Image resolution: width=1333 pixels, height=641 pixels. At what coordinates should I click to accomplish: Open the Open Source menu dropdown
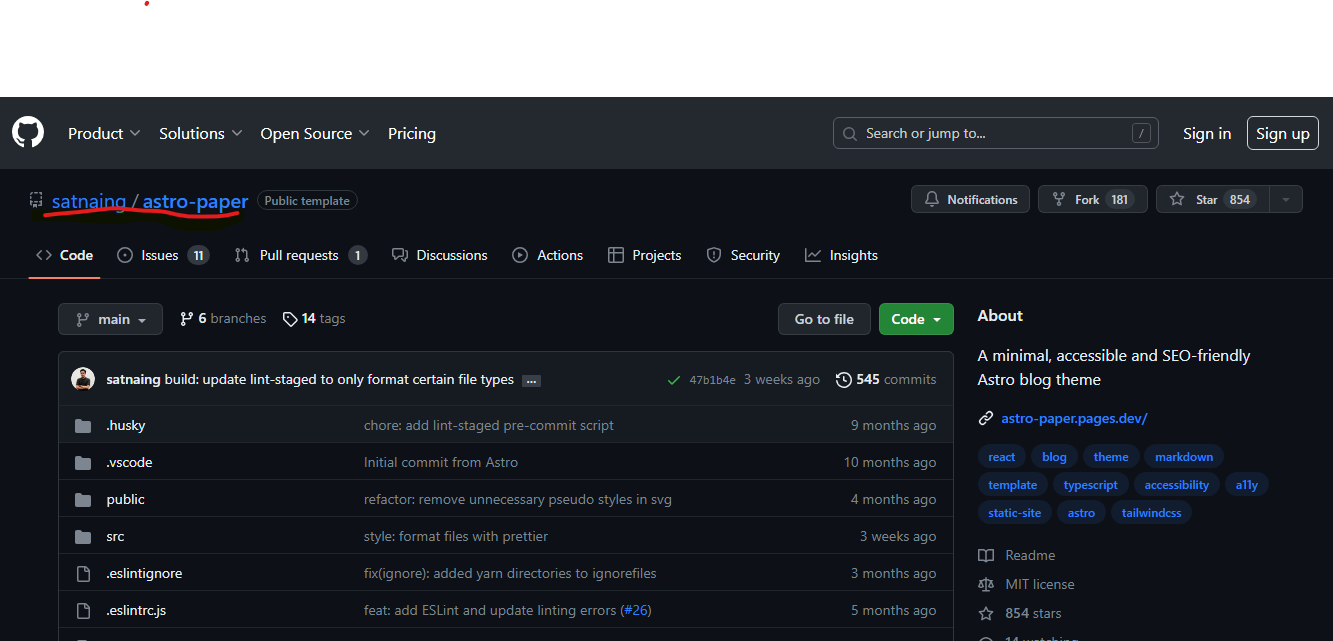pyautogui.click(x=315, y=133)
